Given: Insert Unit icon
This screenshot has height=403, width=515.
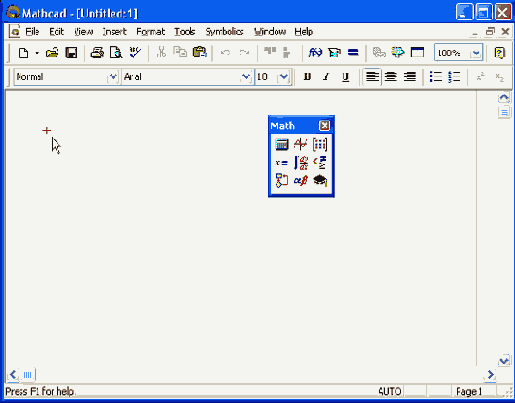Looking at the screenshot, I should [x=334, y=52].
